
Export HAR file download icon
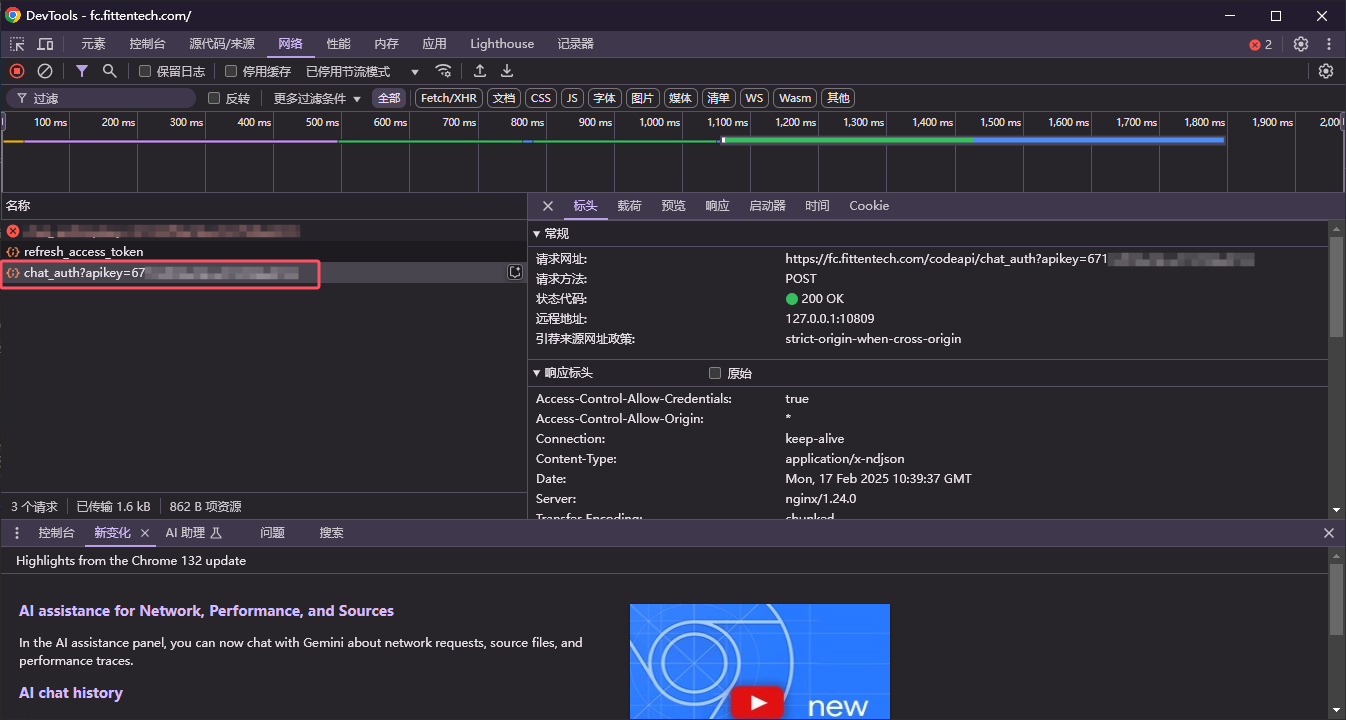coord(507,71)
